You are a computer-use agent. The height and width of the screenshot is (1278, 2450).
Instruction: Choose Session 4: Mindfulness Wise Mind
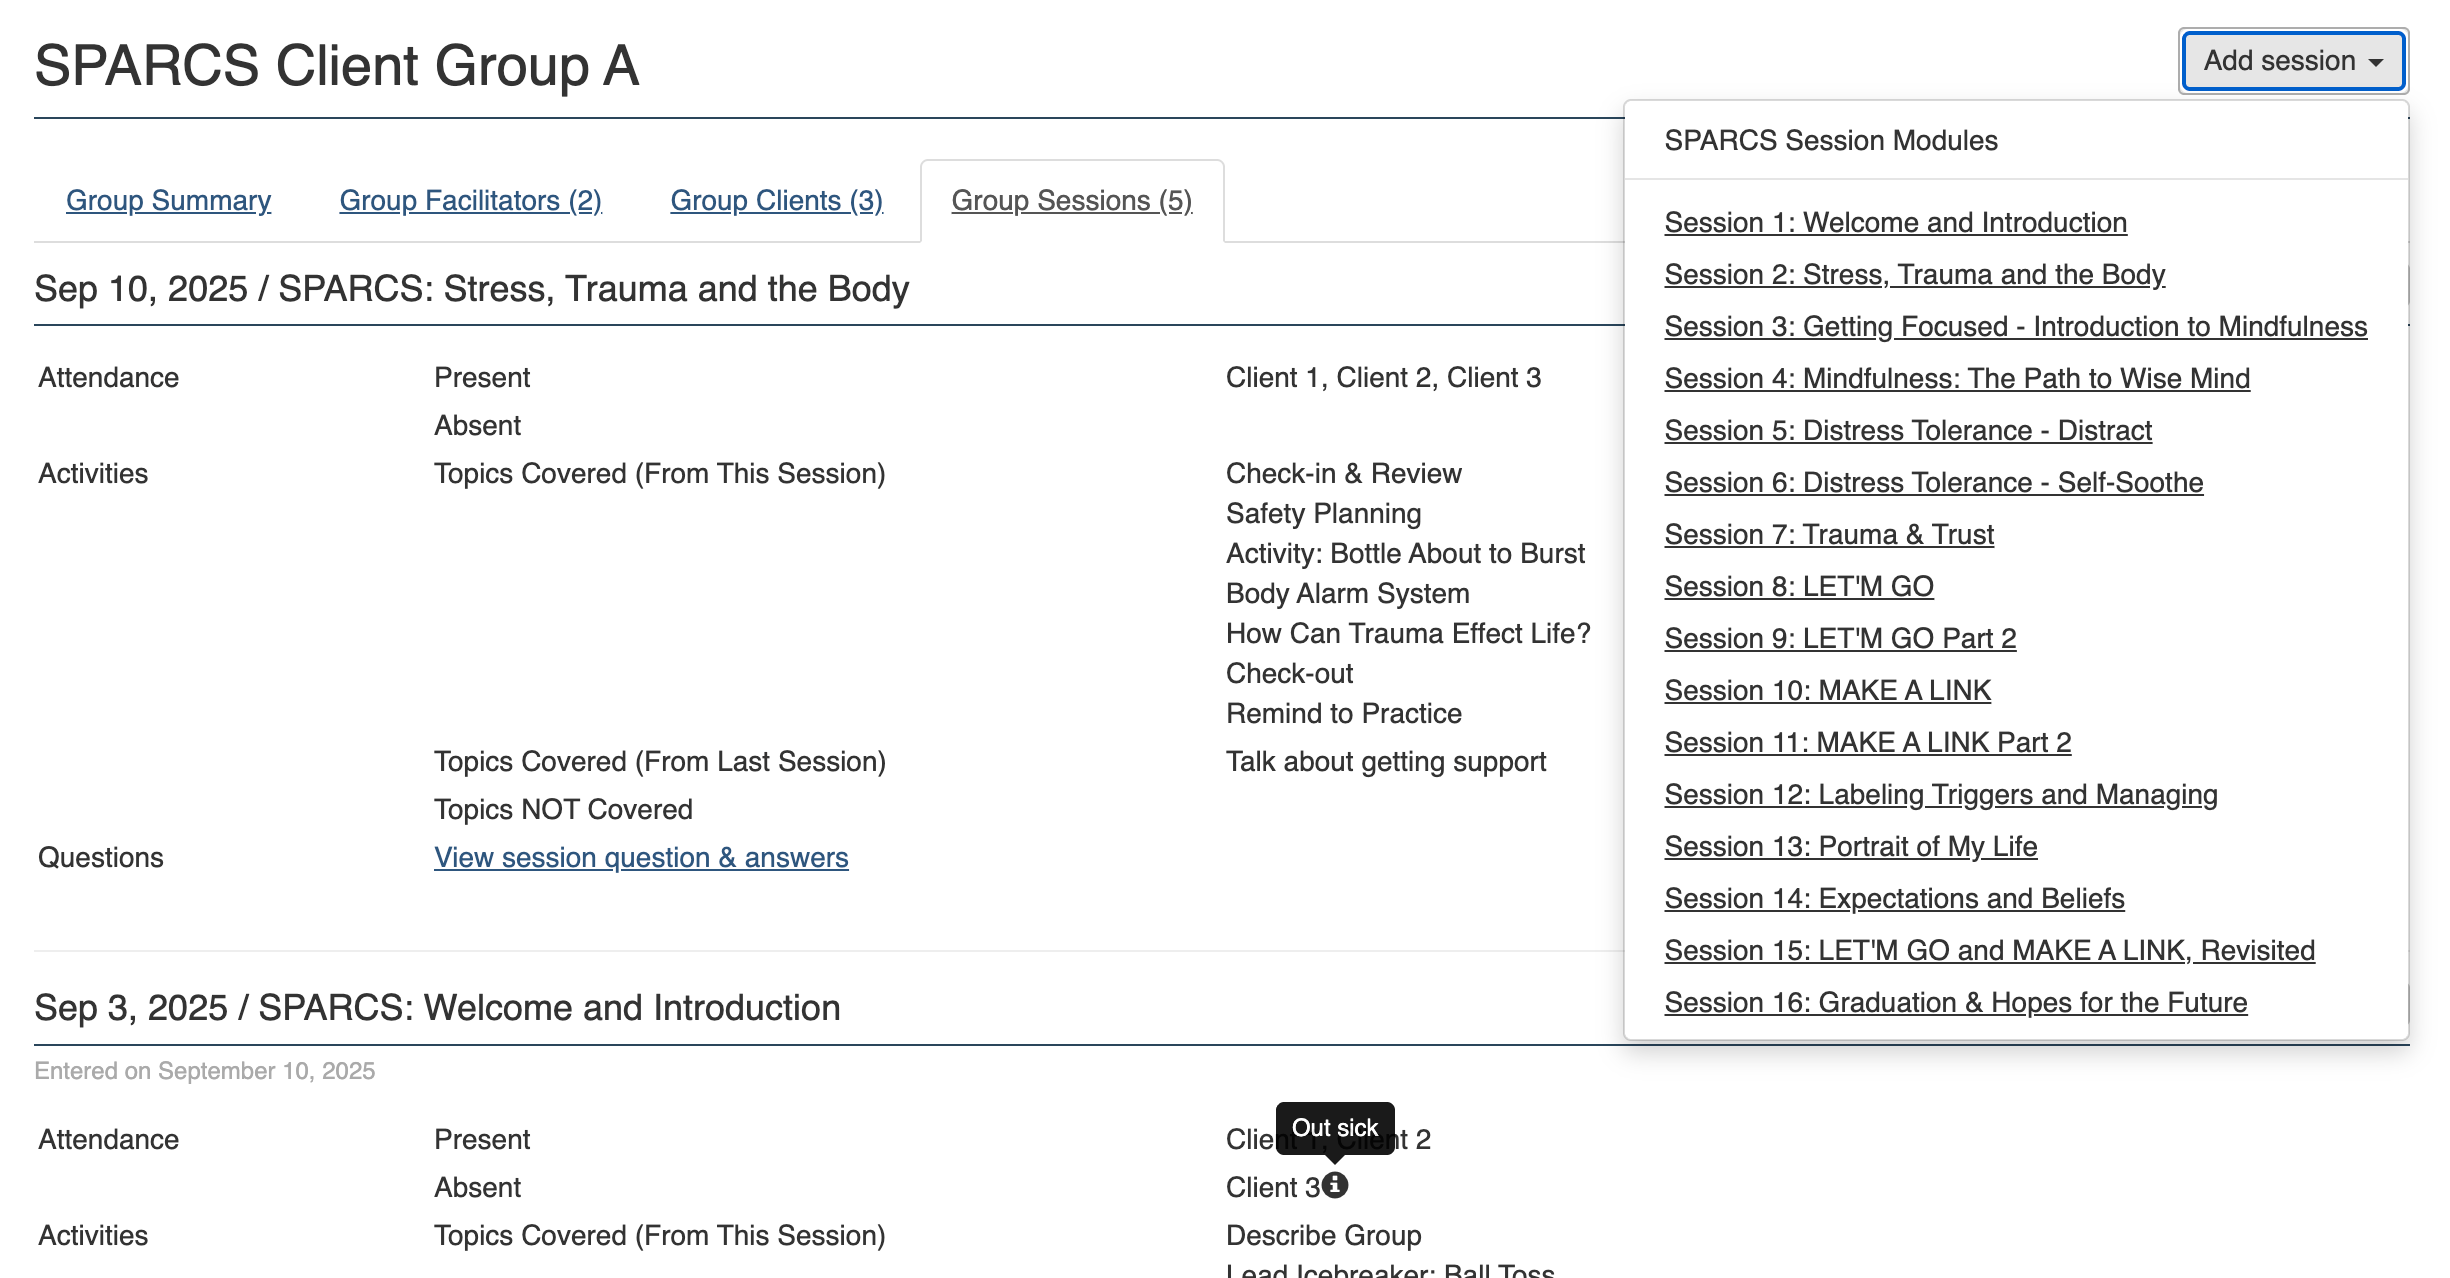point(1957,379)
